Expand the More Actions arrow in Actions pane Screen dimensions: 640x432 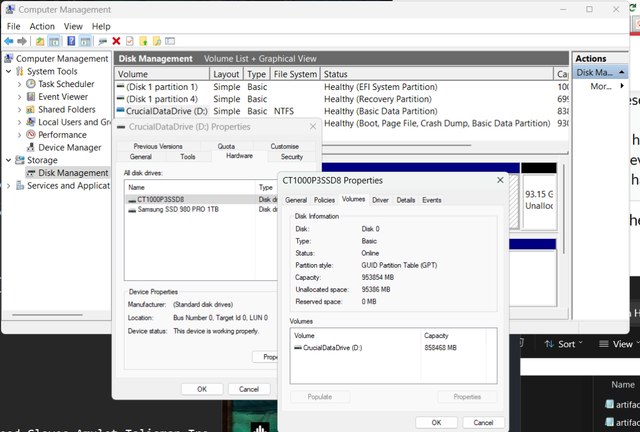coord(622,86)
